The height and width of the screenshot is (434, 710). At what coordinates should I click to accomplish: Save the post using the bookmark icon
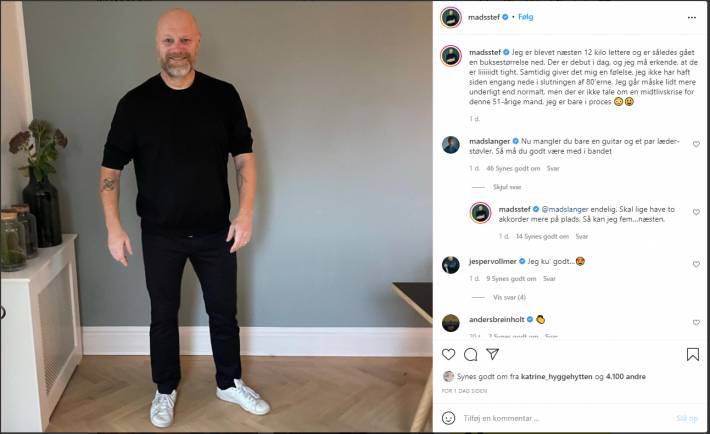point(692,354)
